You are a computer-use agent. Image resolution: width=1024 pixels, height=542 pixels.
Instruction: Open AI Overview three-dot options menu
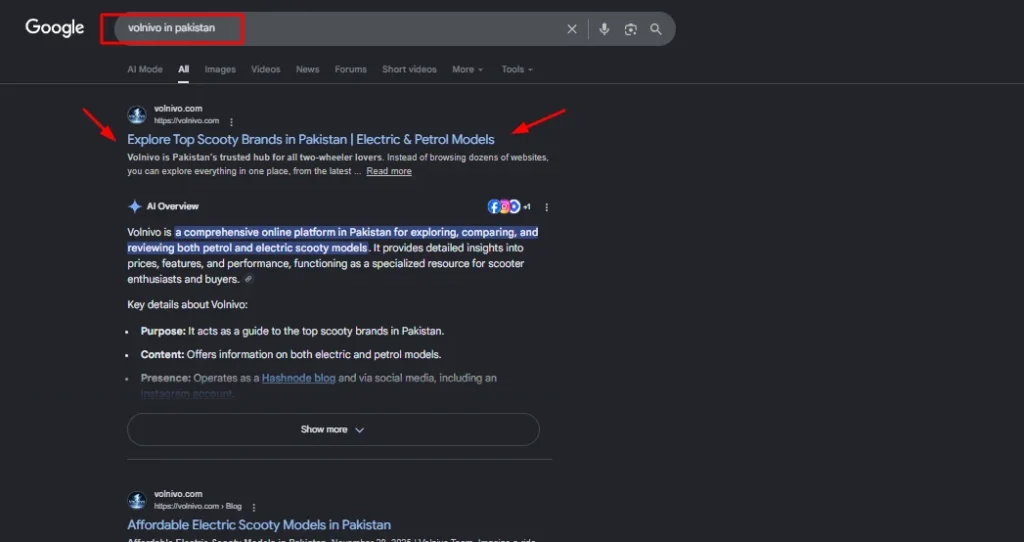(x=547, y=207)
